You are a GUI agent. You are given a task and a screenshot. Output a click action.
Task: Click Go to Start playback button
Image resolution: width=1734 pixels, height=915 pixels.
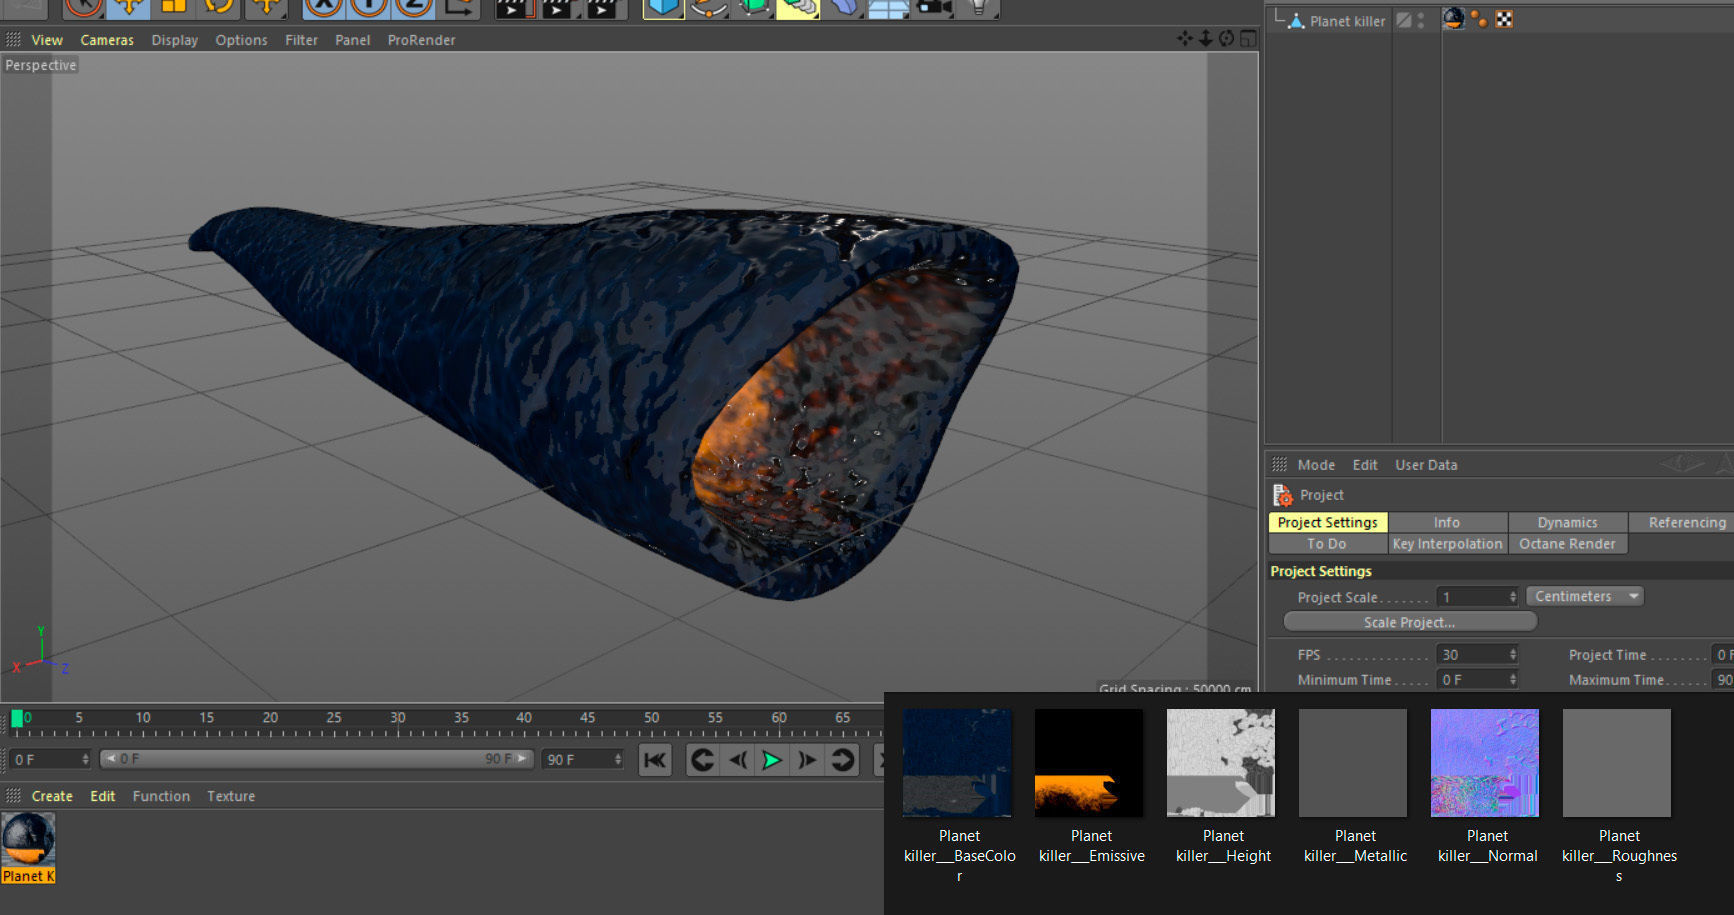pos(655,760)
